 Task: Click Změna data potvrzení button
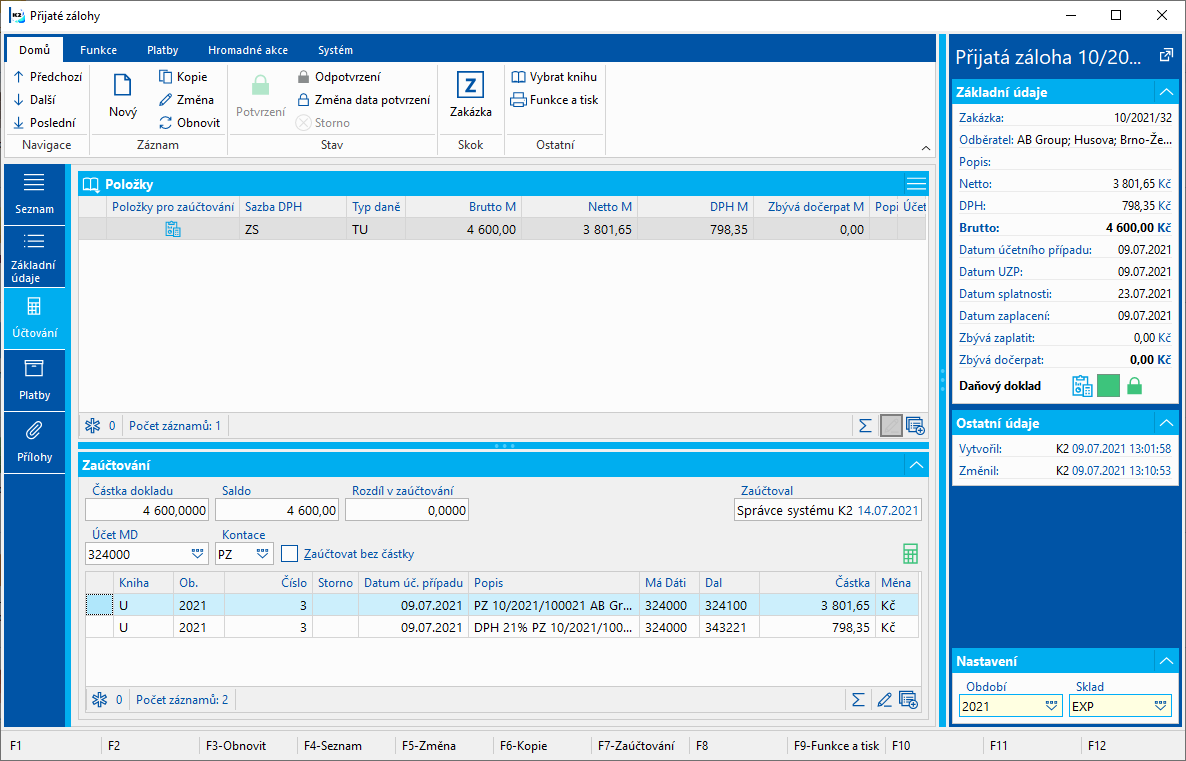363,100
